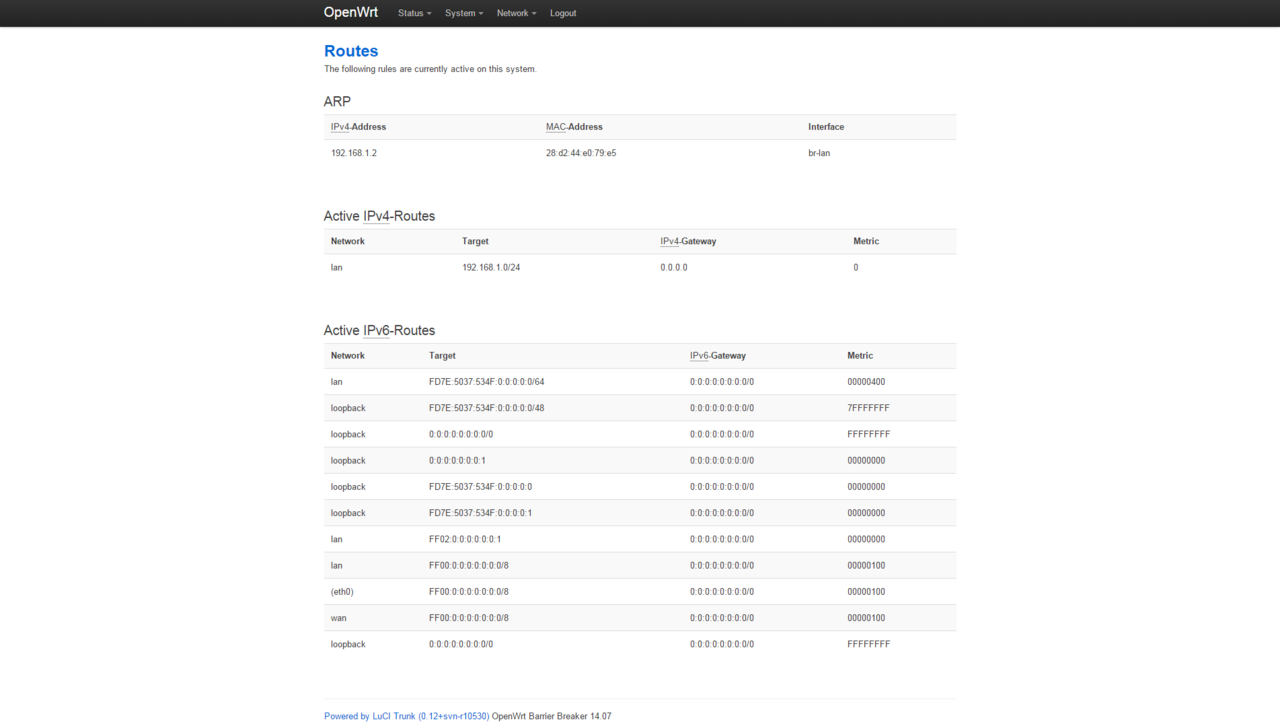Click Metric header in IPv6-Routes table

[x=860, y=355]
